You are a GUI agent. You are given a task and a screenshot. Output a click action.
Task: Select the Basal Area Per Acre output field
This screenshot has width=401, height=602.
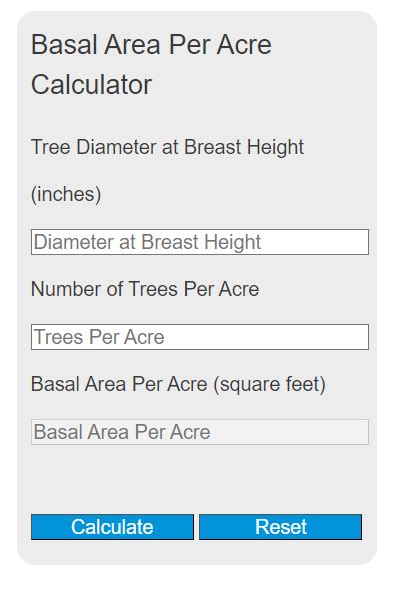(x=200, y=432)
